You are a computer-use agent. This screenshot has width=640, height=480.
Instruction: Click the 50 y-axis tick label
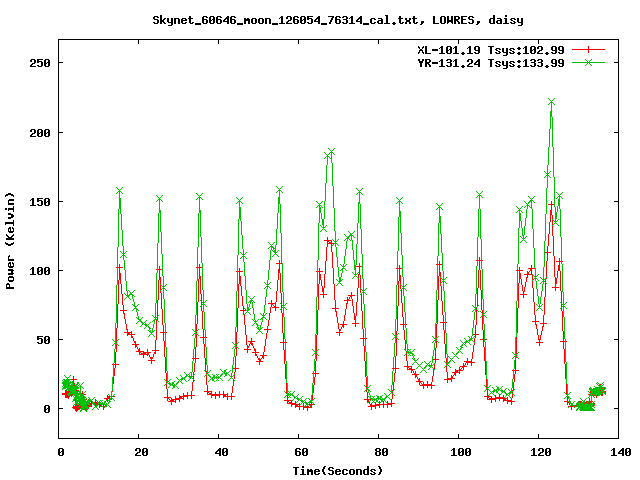pos(44,340)
